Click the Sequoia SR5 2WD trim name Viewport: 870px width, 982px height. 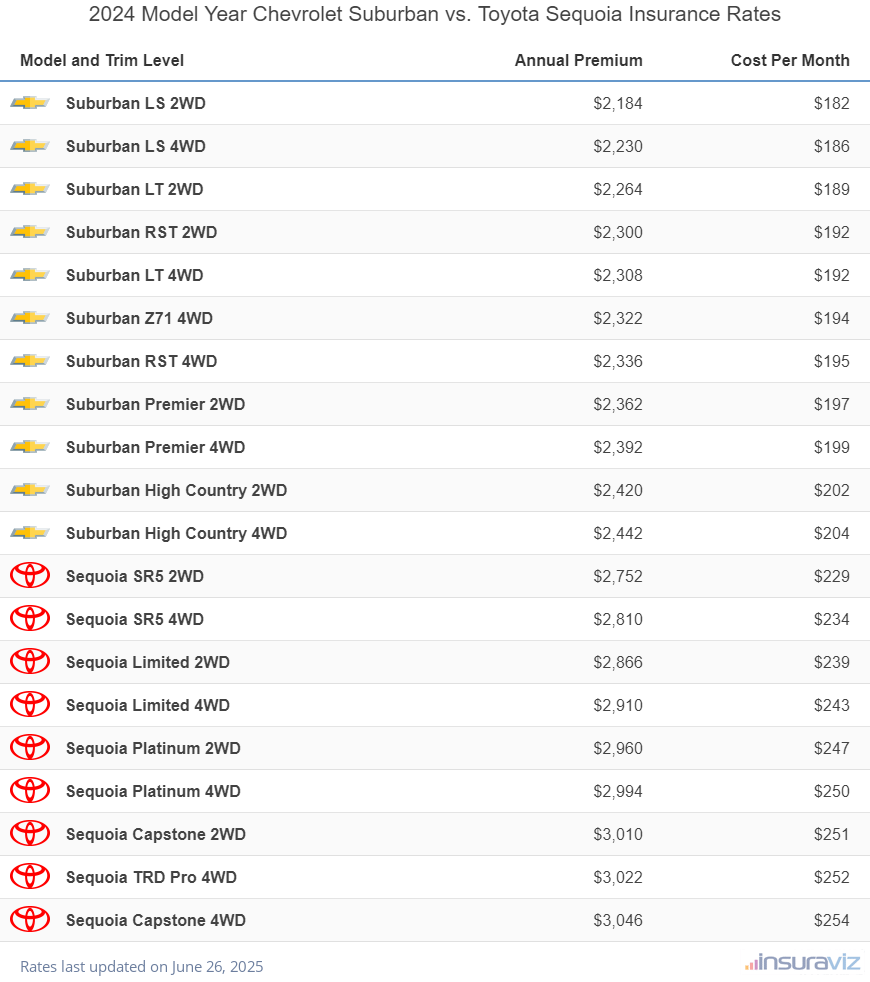click(135, 576)
